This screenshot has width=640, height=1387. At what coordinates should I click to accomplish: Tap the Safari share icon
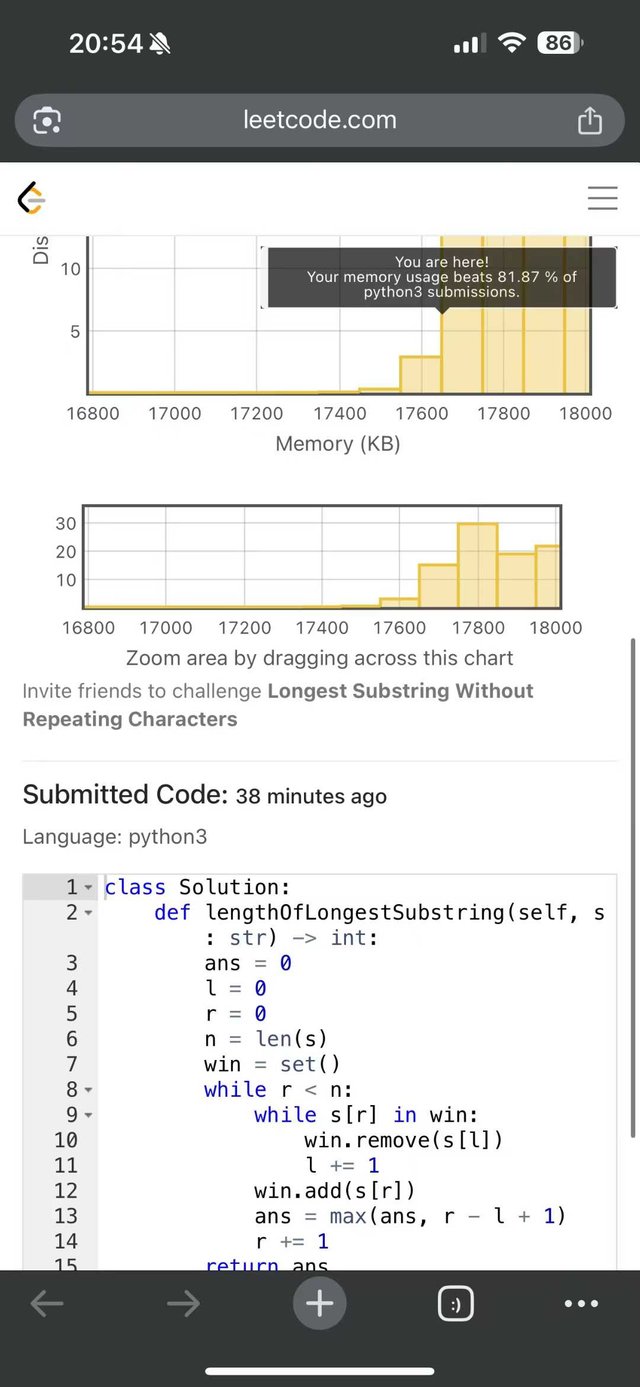tap(590, 120)
